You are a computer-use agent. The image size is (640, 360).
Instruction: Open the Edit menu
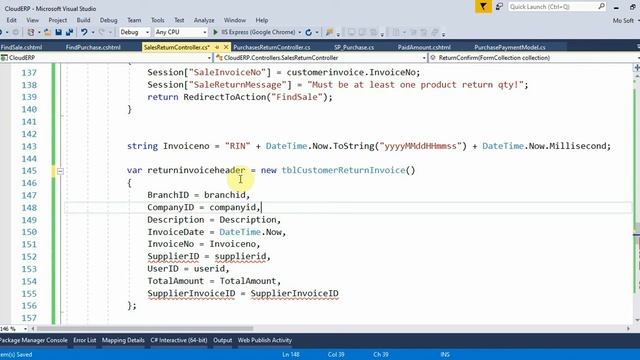click(x=11, y=20)
